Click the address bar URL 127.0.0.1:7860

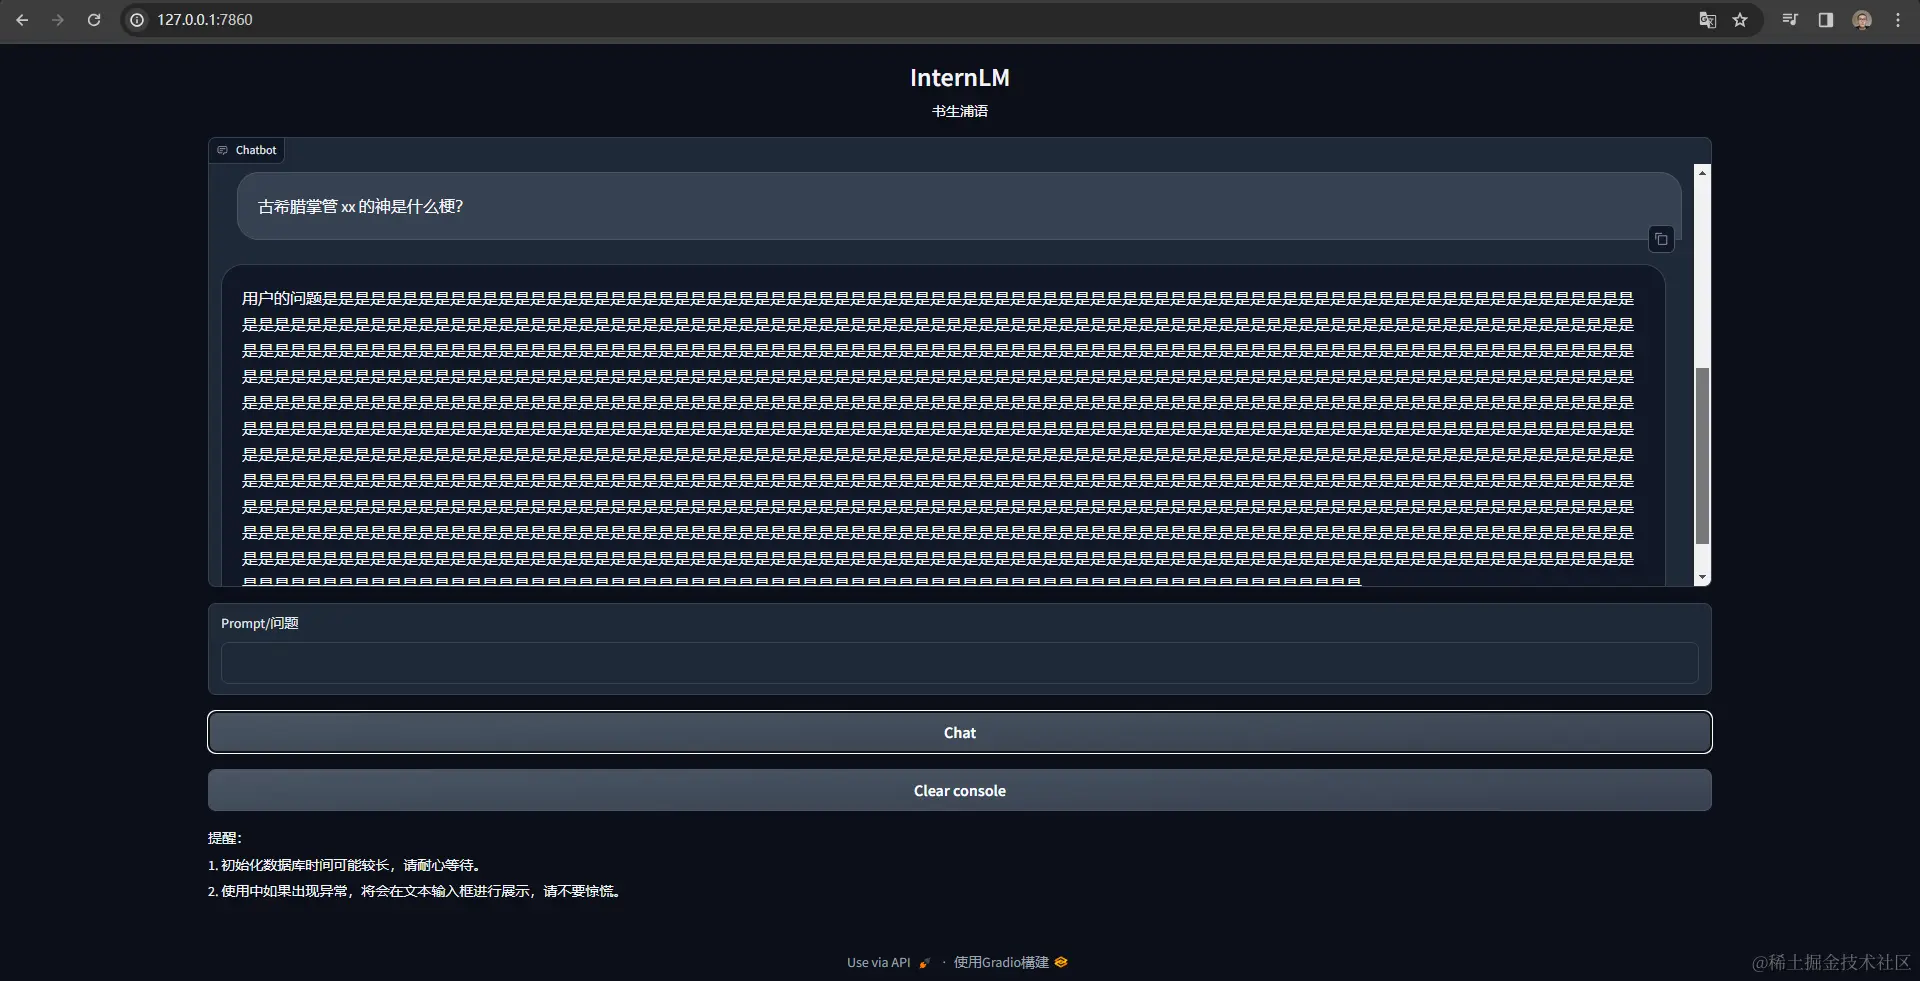click(x=205, y=20)
